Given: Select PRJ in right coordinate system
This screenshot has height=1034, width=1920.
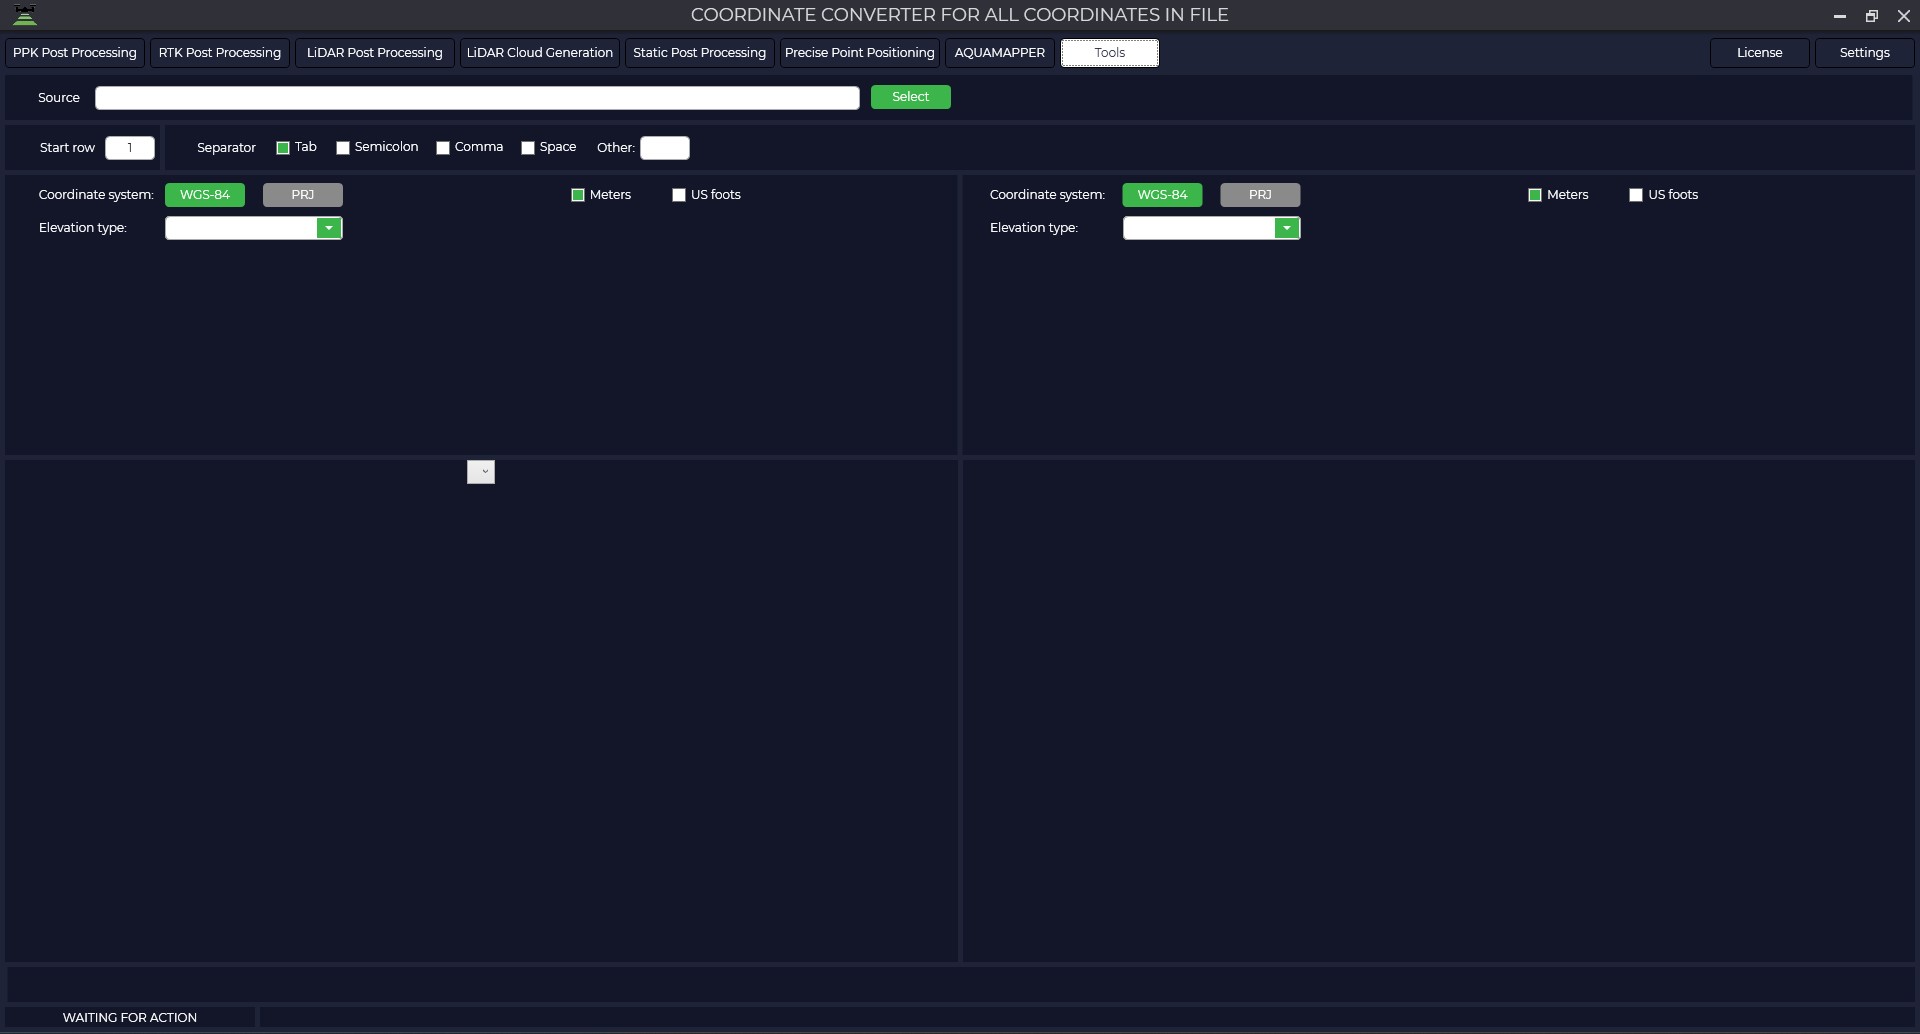Looking at the screenshot, I should (1260, 195).
